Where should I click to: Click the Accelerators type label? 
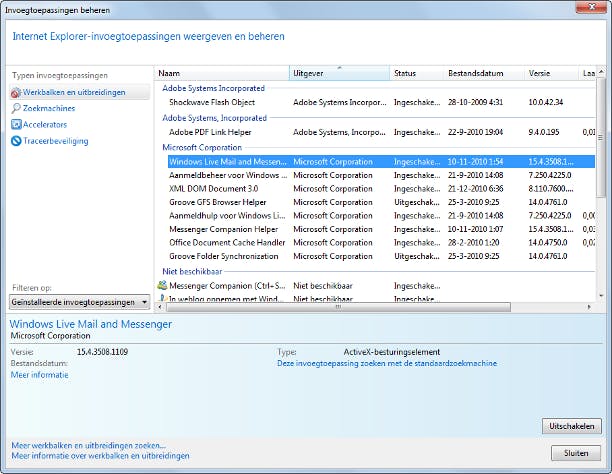45,125
